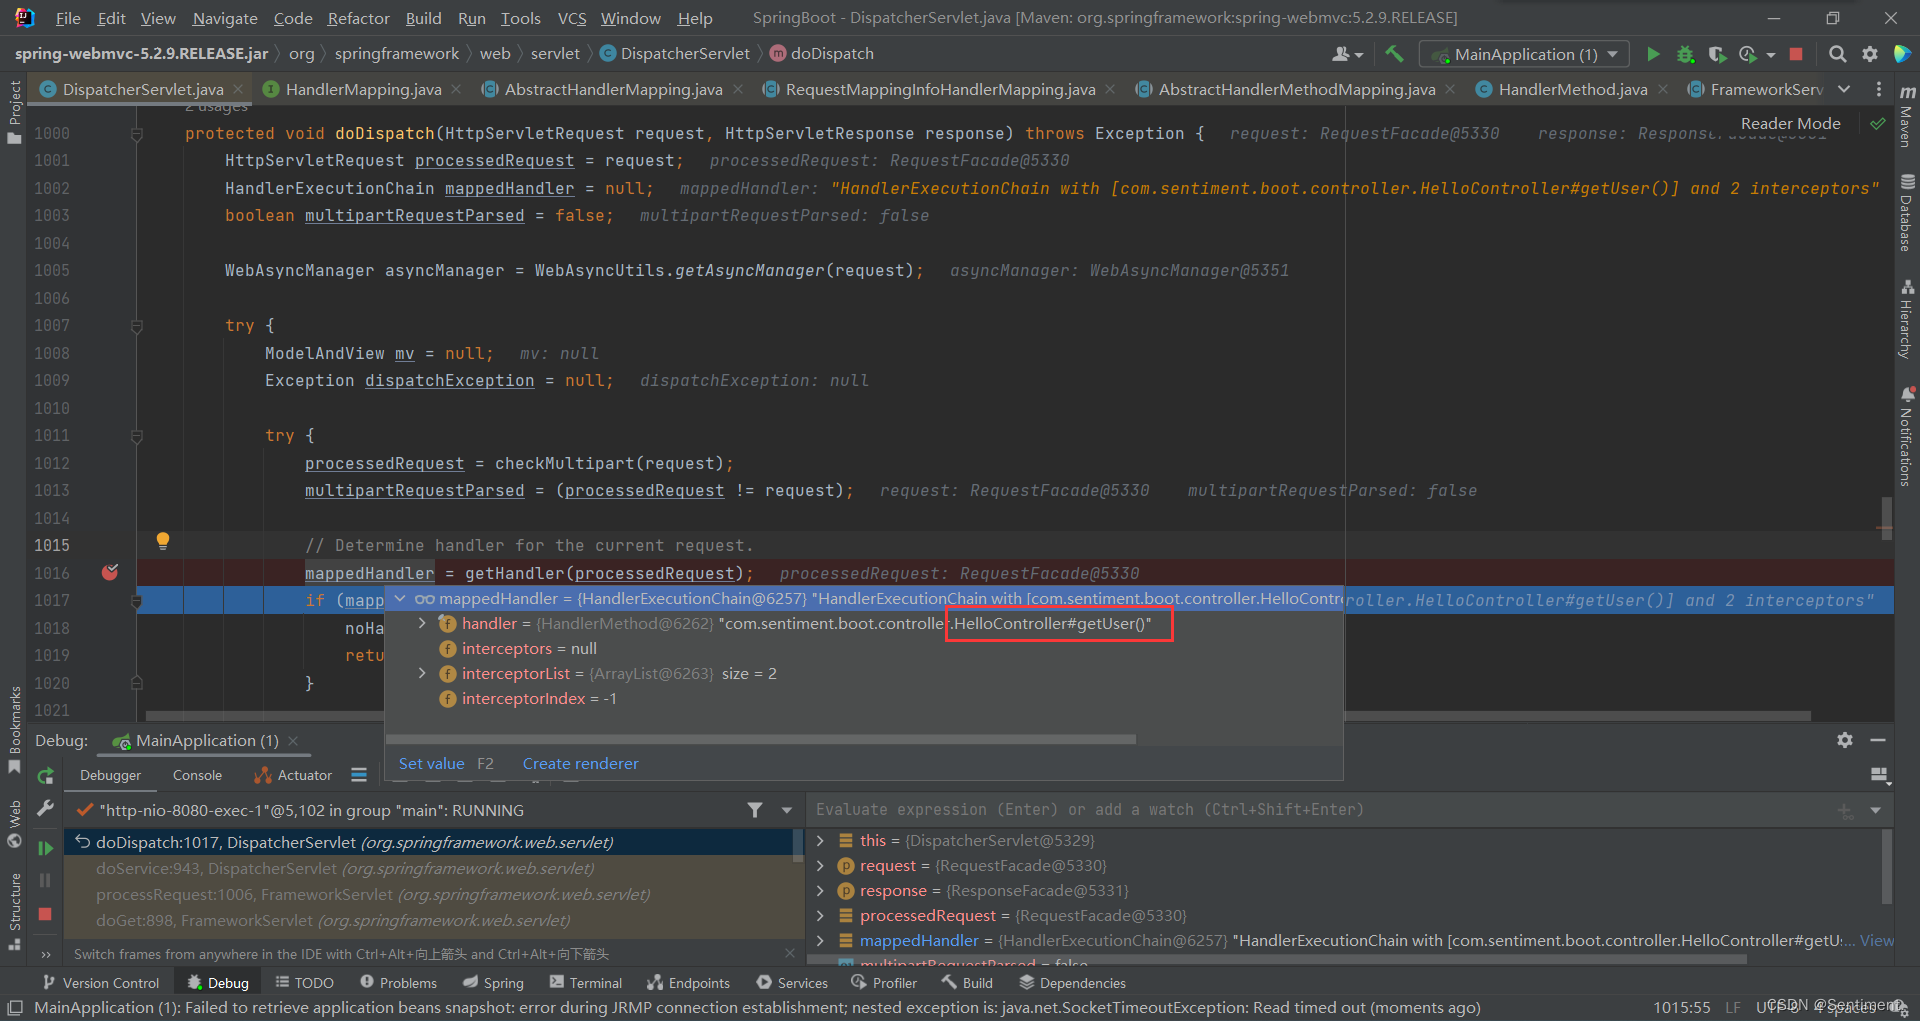Open the Database tool window
The width and height of the screenshot is (1920, 1021).
1907,213
